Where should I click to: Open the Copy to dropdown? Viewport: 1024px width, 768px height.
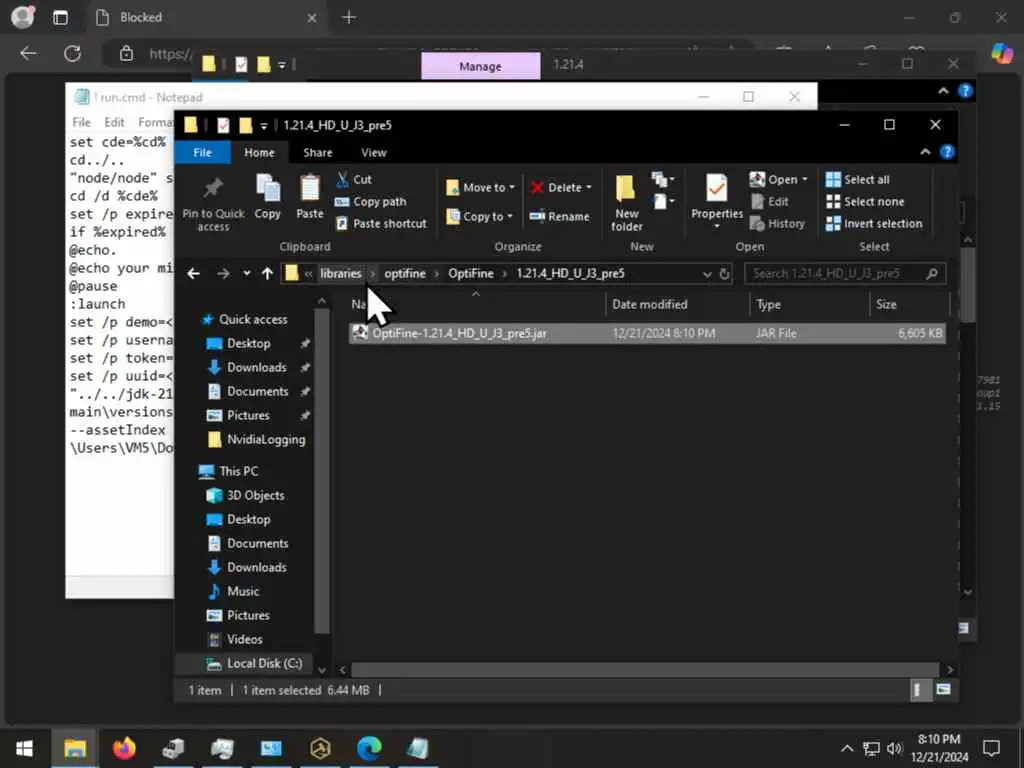pos(479,216)
